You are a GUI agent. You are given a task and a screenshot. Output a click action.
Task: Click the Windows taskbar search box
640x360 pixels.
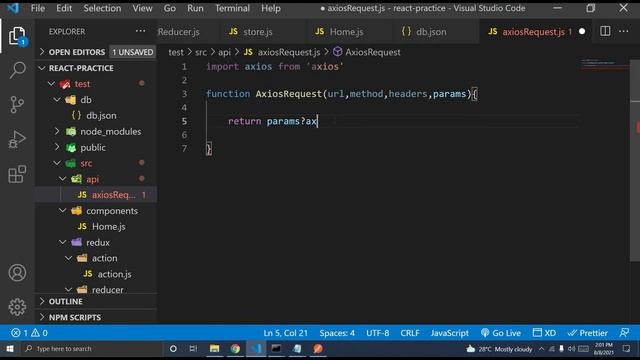[x=92, y=349]
